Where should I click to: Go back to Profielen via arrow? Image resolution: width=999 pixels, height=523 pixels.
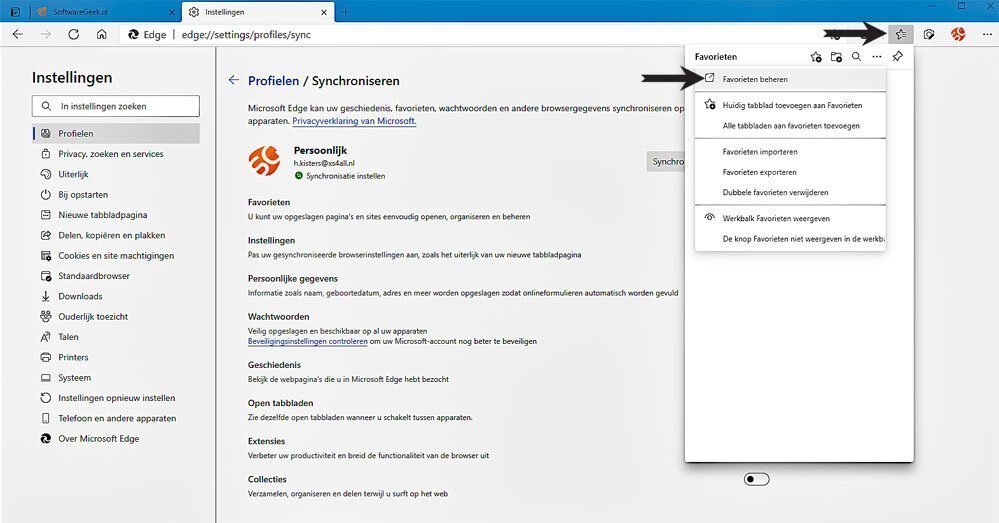pyautogui.click(x=234, y=80)
